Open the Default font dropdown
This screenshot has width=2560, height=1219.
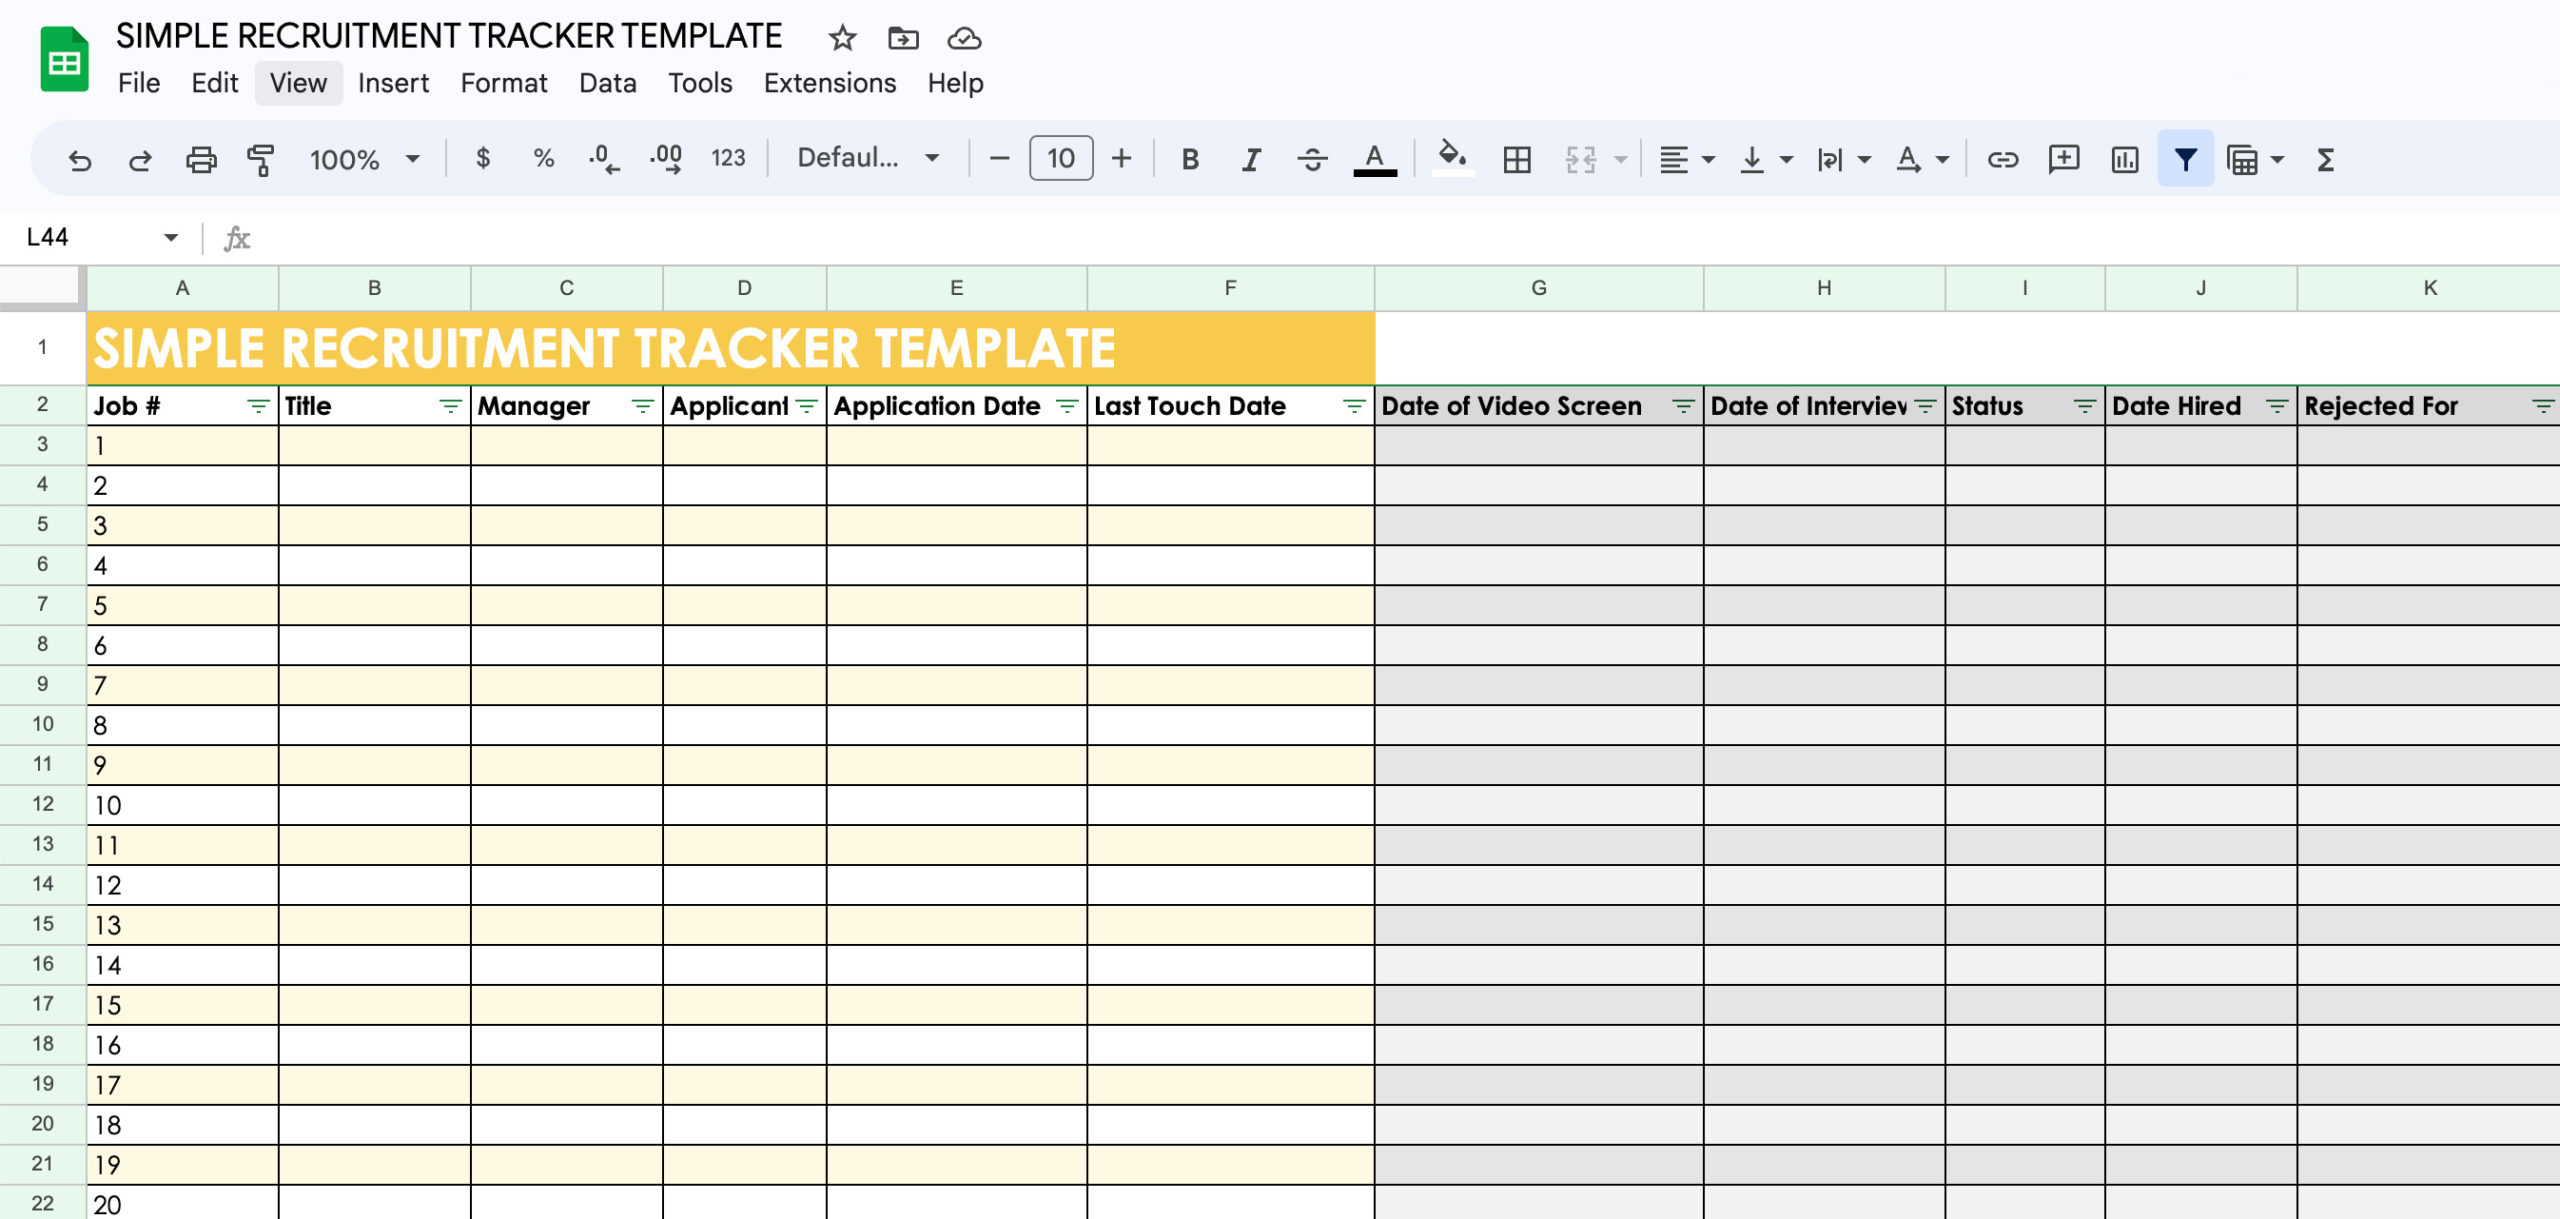[x=868, y=158]
